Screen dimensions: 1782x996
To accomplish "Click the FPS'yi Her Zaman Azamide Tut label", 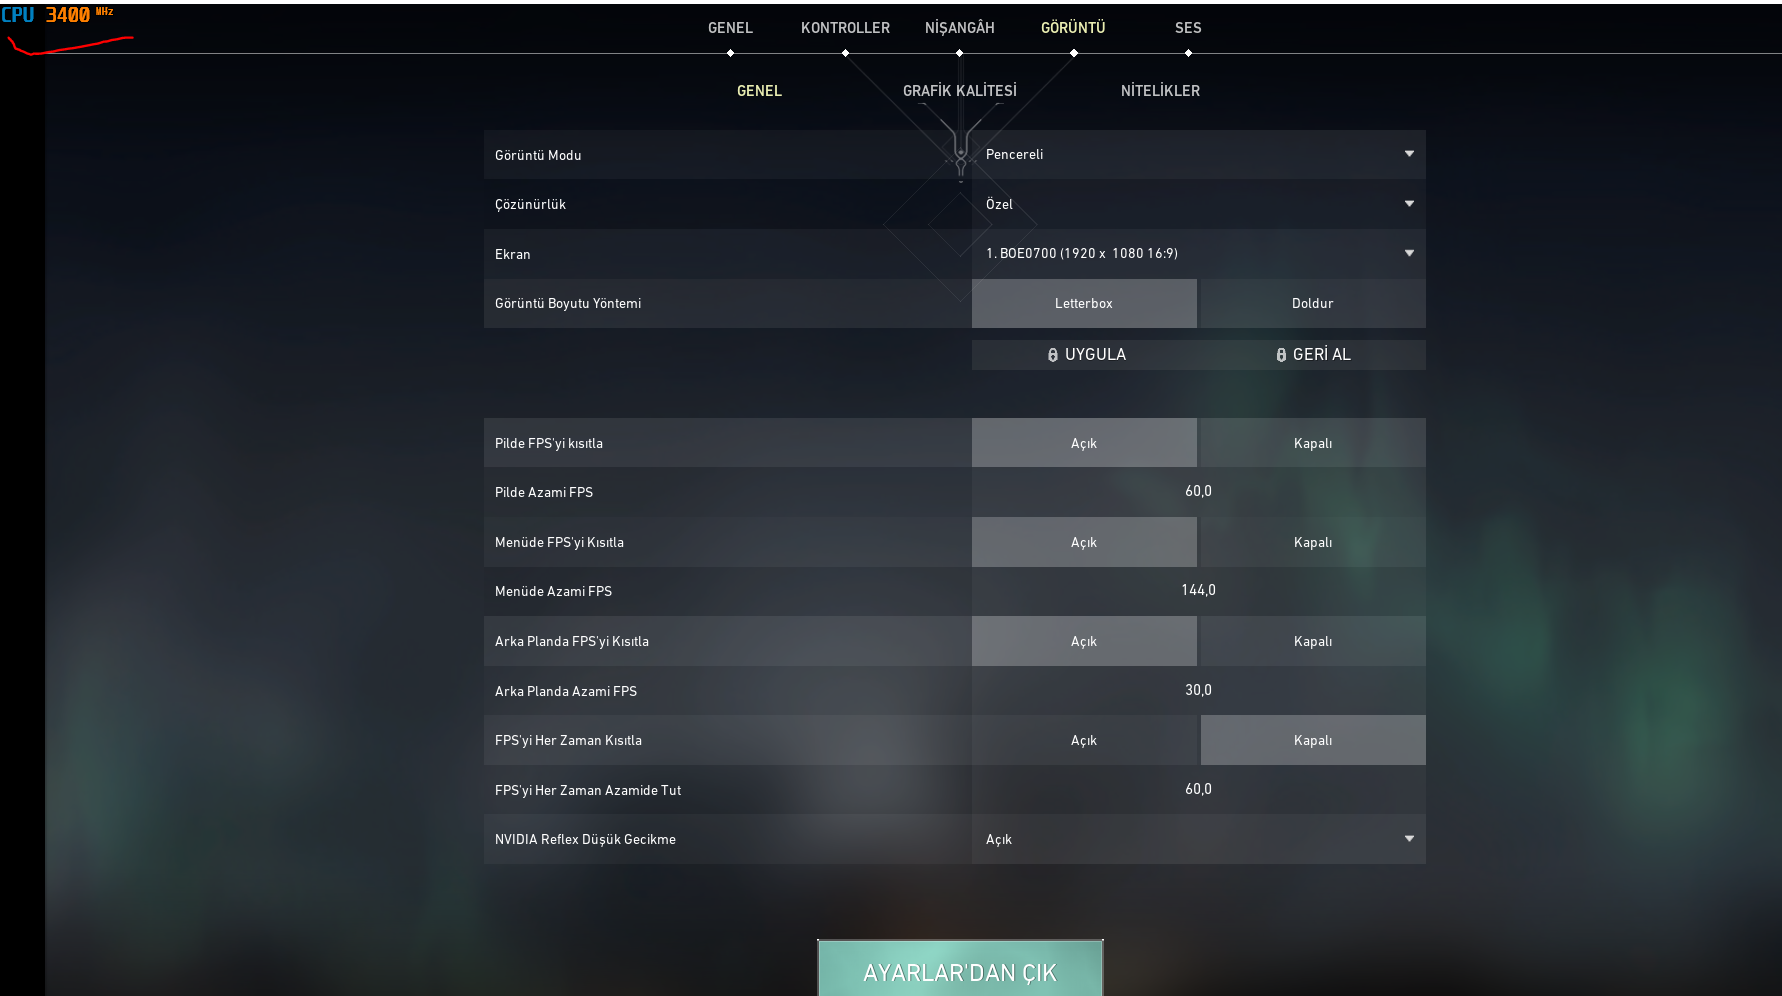I will [x=588, y=790].
